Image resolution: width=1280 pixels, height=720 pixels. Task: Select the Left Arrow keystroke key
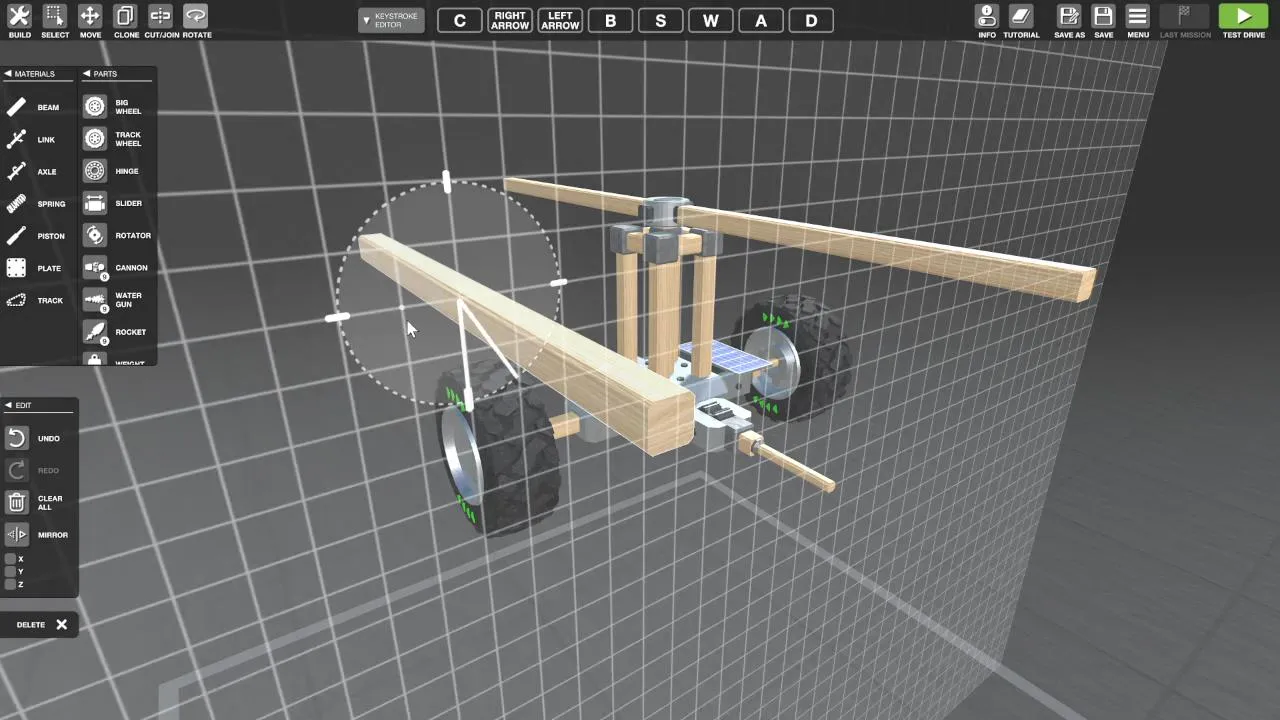tap(560, 21)
